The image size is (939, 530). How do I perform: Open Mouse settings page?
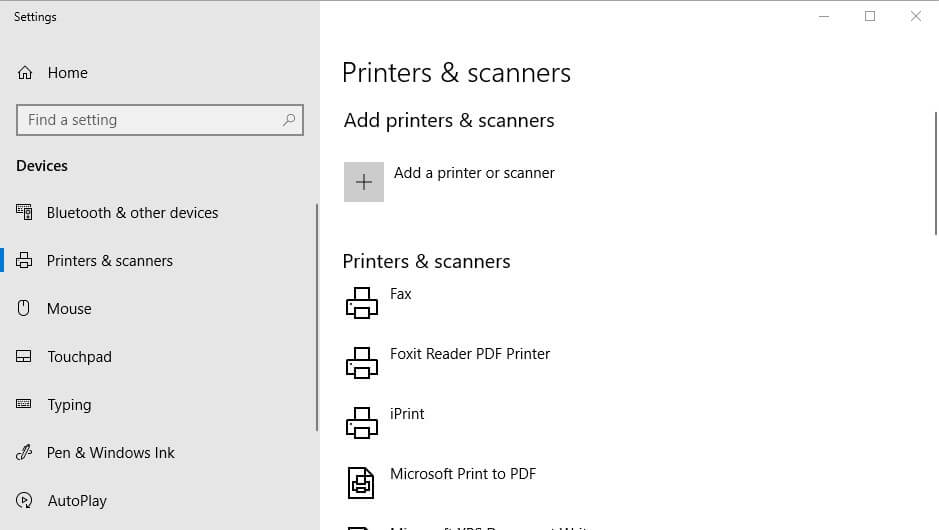69,309
